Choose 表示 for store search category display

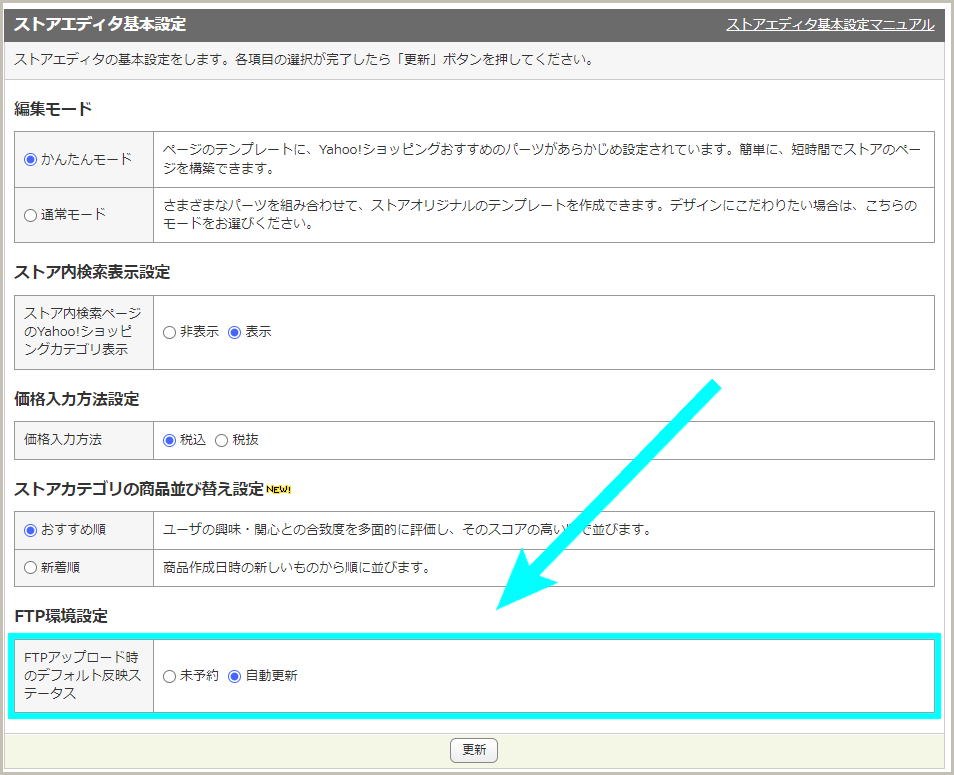234,332
